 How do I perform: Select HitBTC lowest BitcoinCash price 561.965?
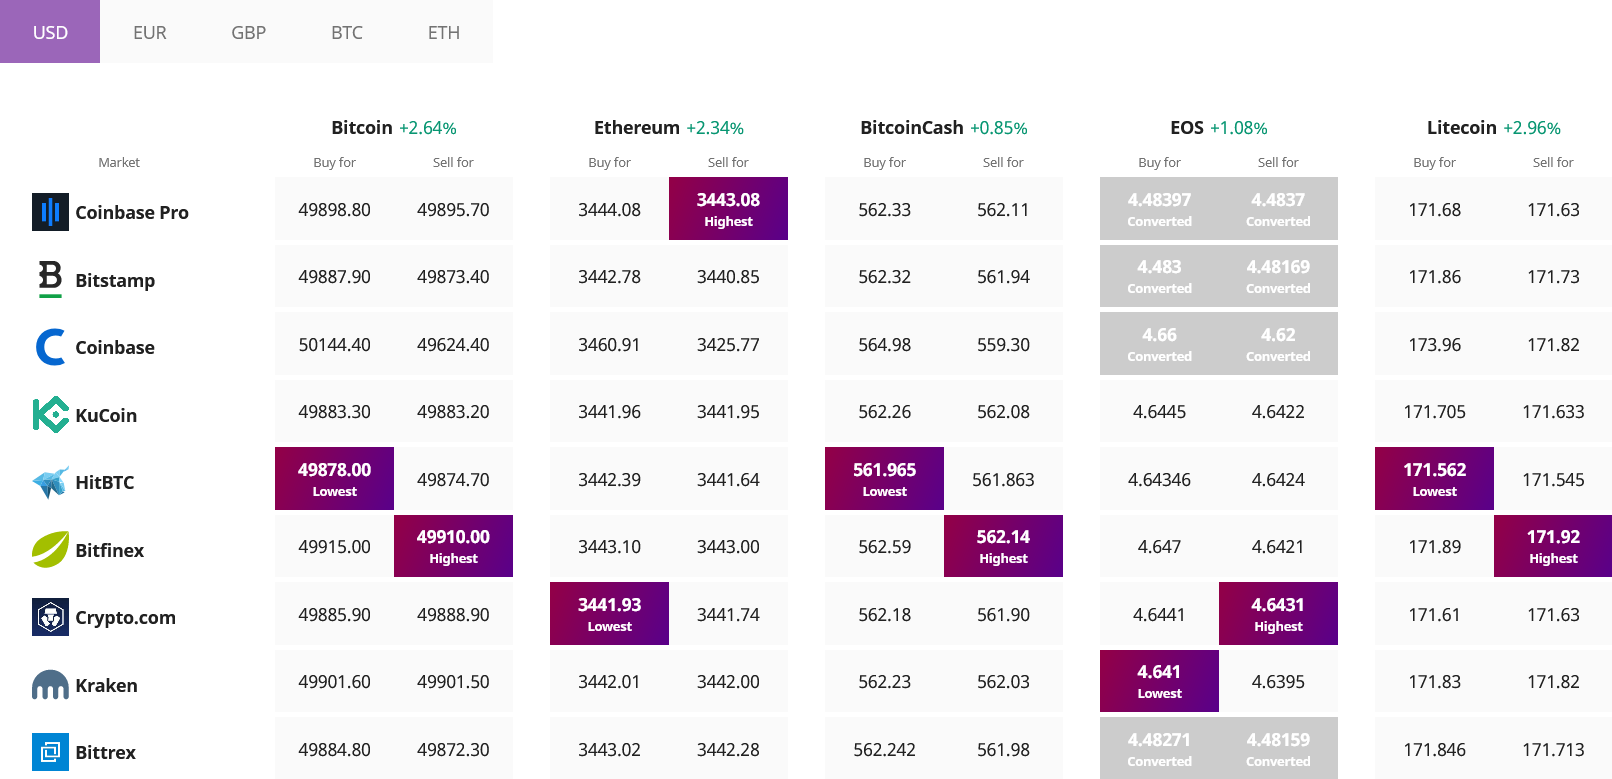(x=884, y=478)
